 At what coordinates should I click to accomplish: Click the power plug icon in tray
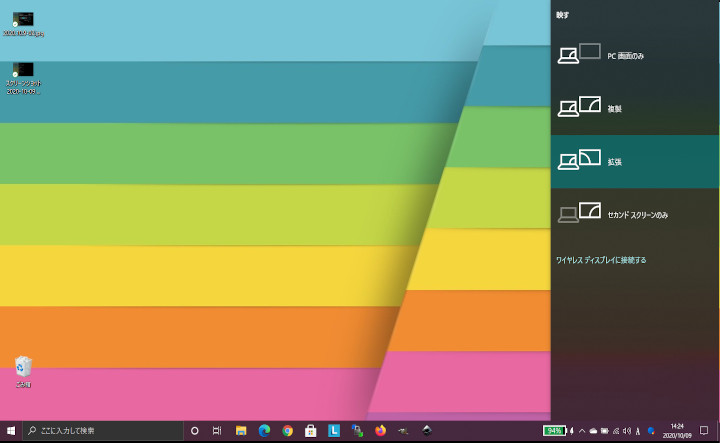tap(572, 431)
